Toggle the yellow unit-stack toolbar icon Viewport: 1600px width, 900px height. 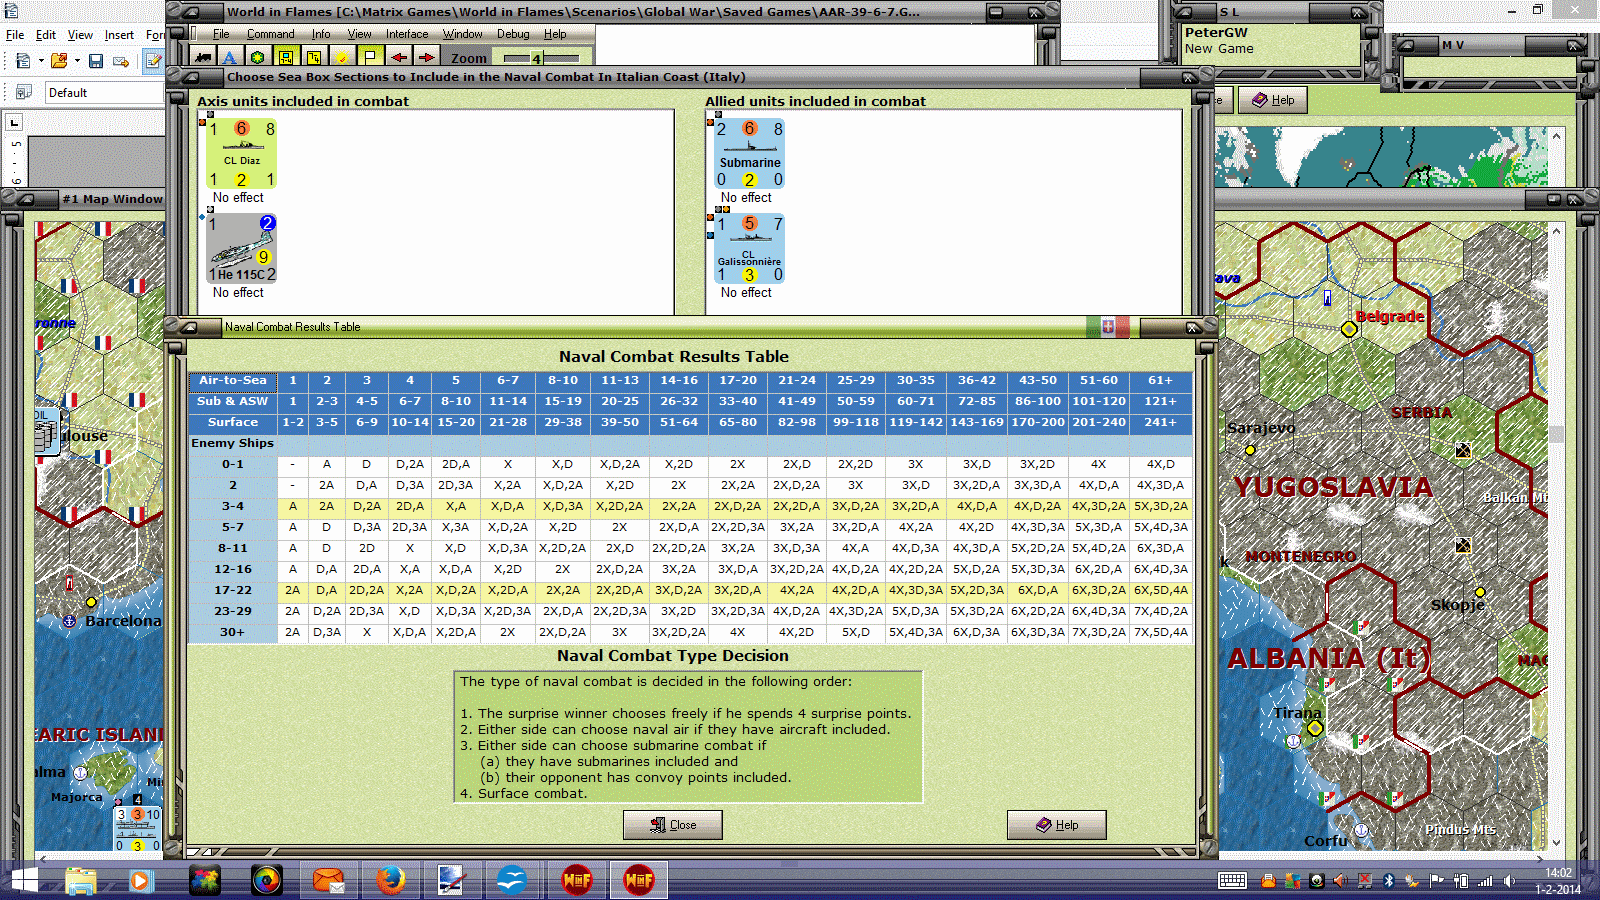(285, 57)
